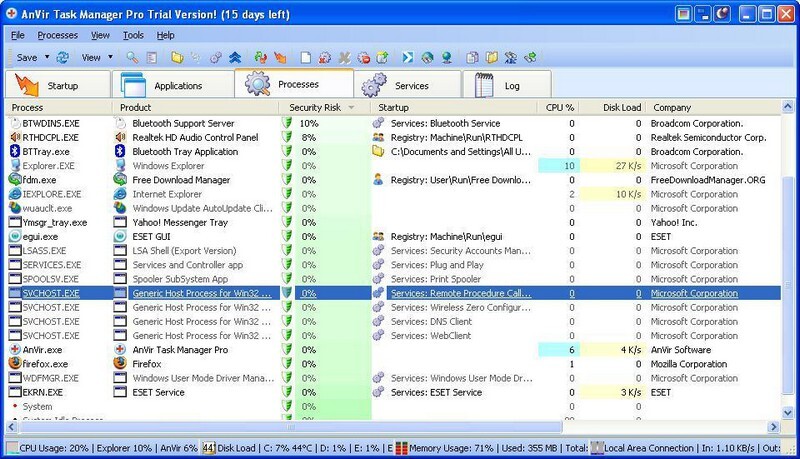This screenshot has width=800, height=459.
Task: Sort by the Disk Load column header
Action: tap(614, 108)
